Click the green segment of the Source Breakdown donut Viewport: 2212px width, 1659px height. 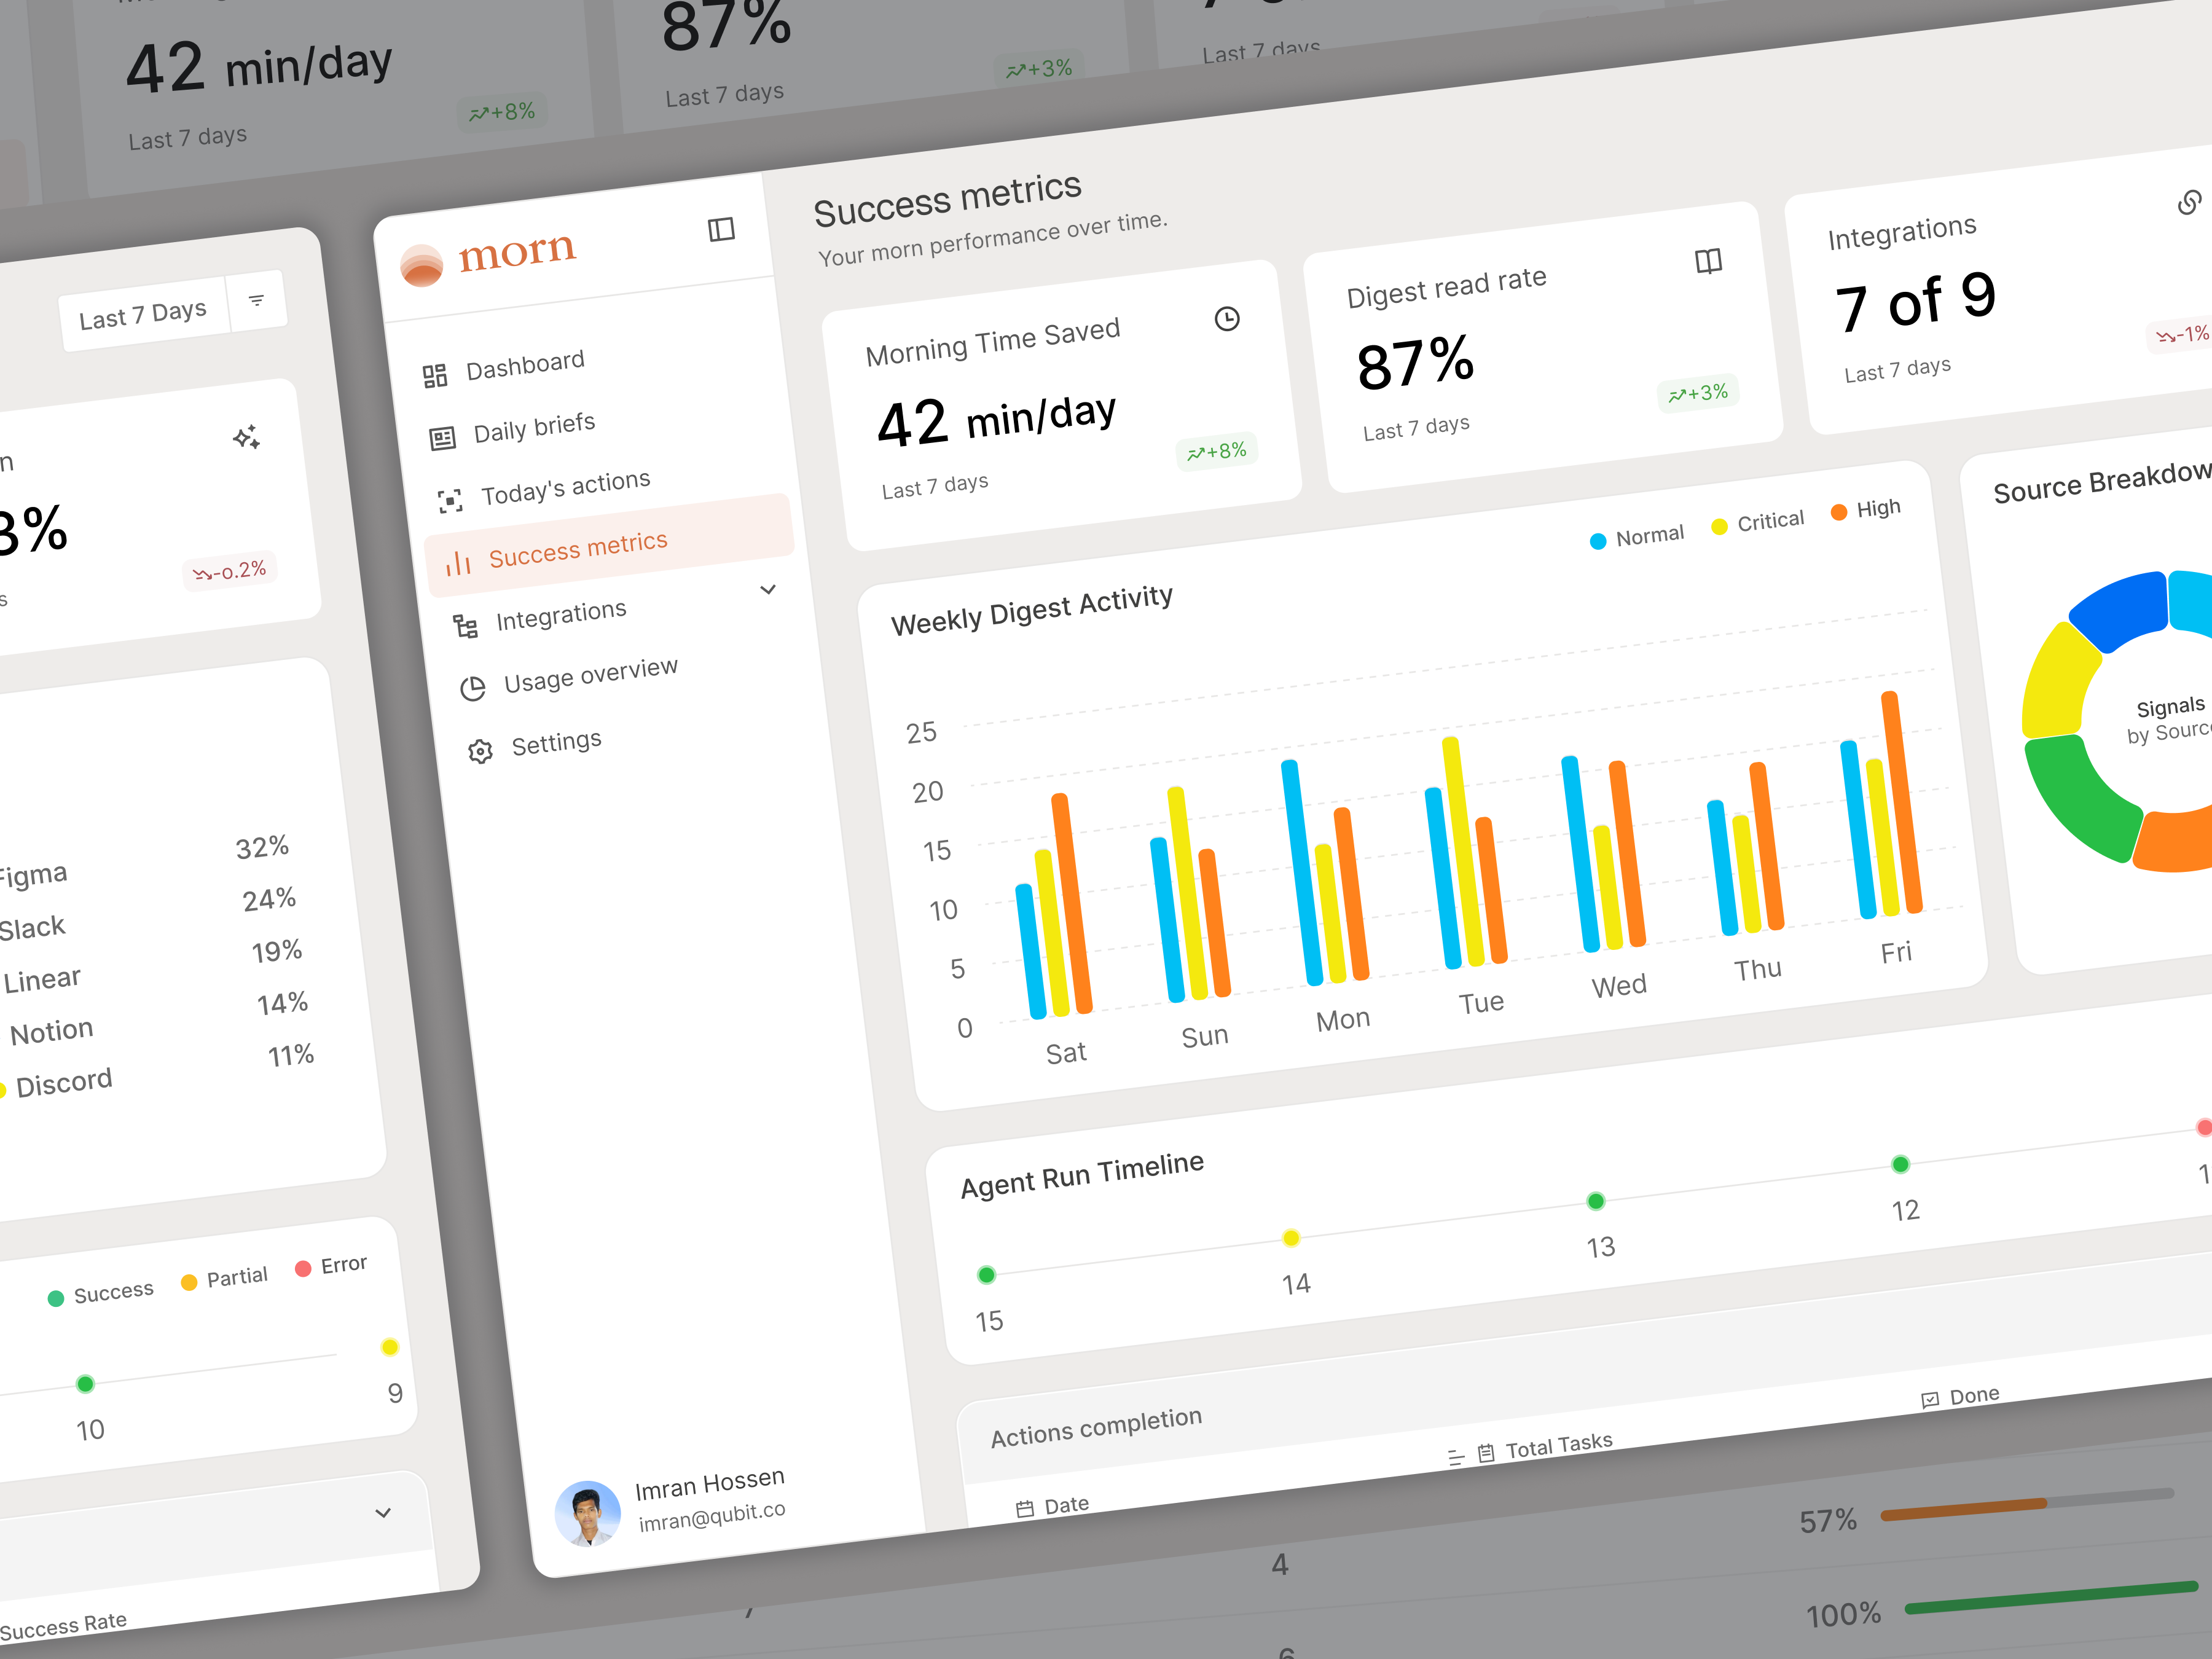pos(2080,800)
